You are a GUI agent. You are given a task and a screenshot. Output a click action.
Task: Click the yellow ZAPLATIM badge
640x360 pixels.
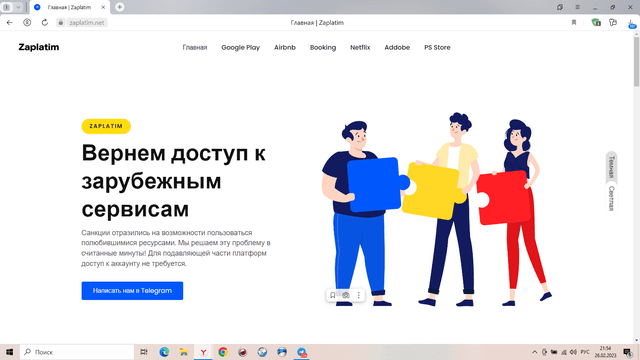106,126
